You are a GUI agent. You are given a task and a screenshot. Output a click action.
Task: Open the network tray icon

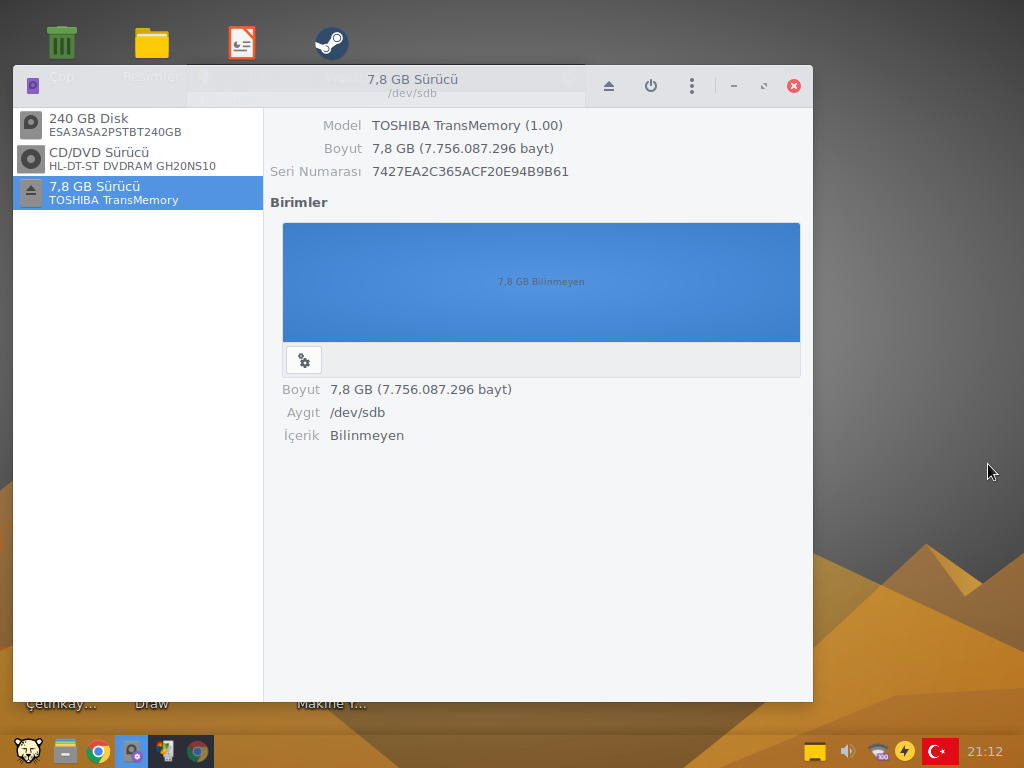(x=878, y=751)
